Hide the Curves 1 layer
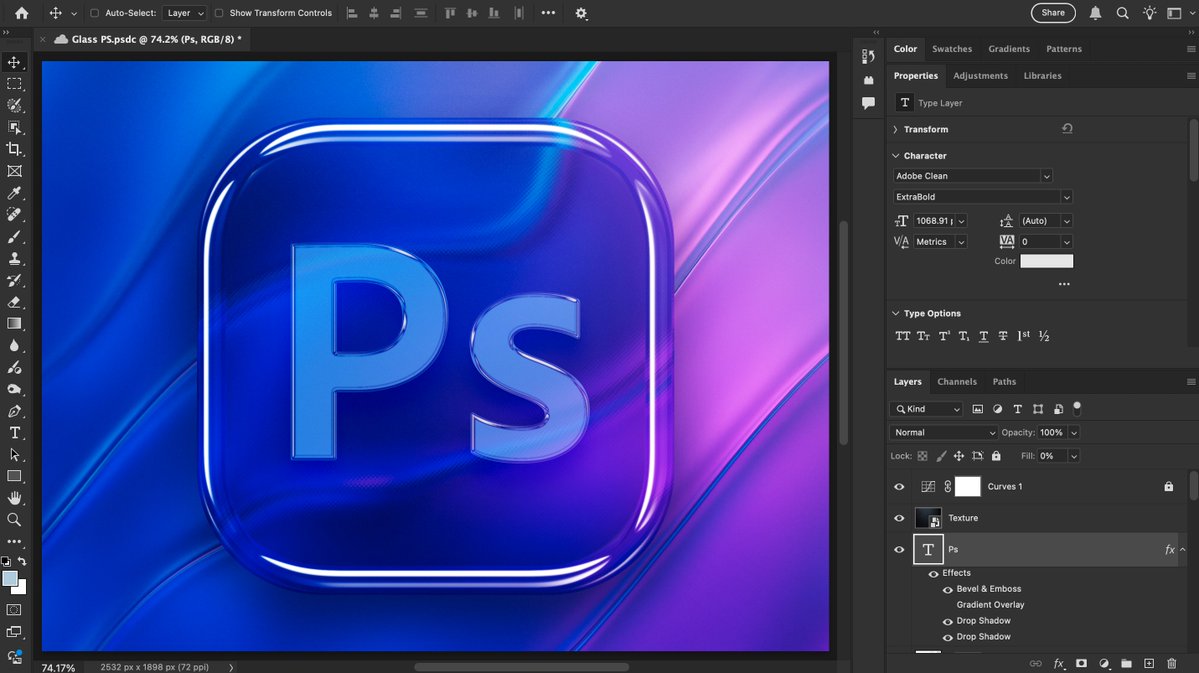The height and width of the screenshot is (673, 1199). point(899,486)
